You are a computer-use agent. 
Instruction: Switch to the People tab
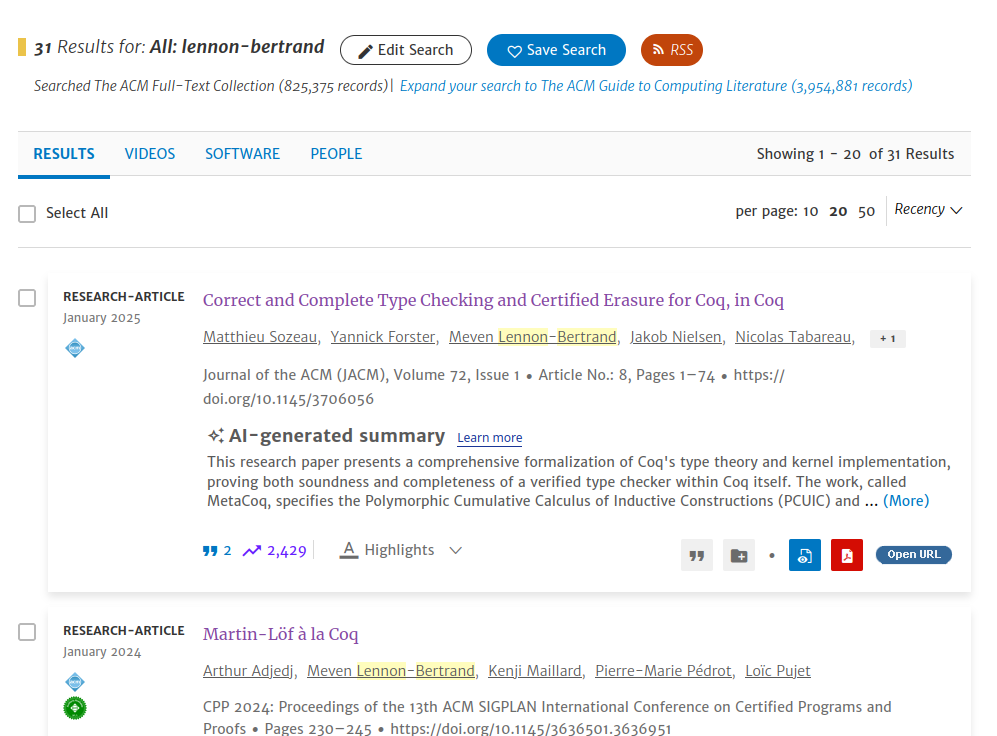336,154
